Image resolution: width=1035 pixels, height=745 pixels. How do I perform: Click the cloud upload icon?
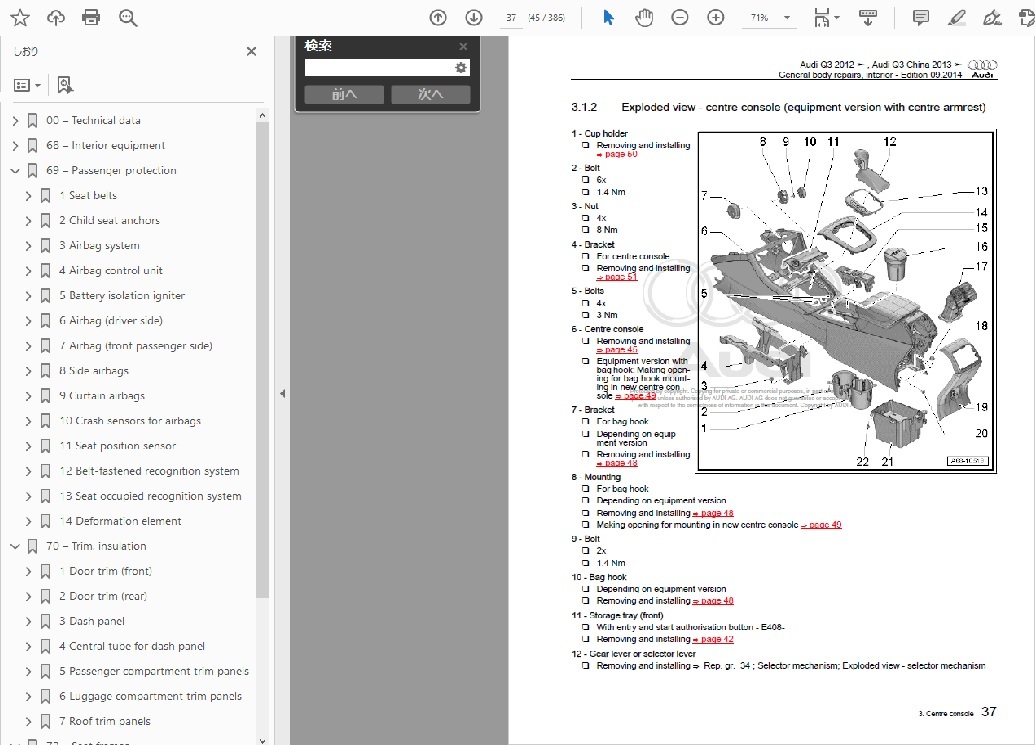(55, 18)
